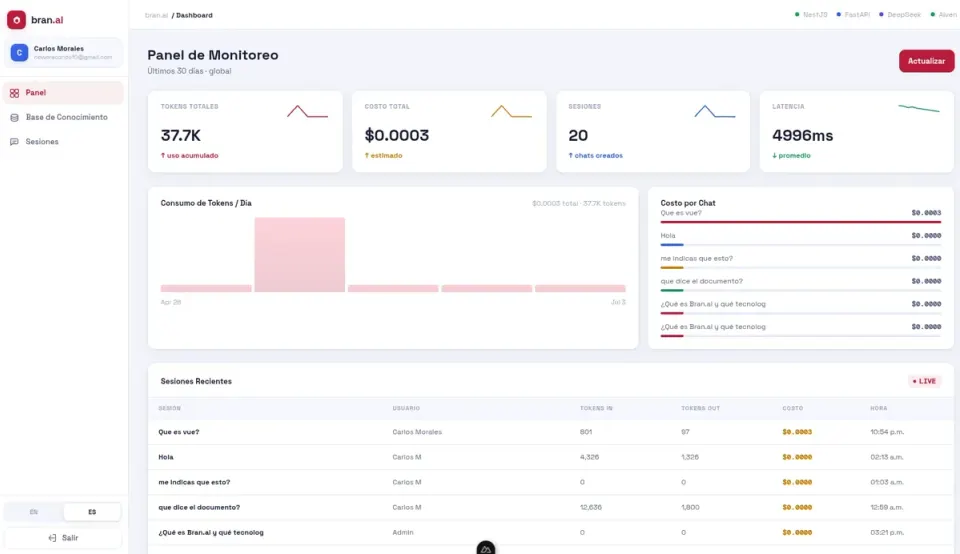Click the Latencia sparkline chart
Screen dimensions: 960x554
coord(918,108)
